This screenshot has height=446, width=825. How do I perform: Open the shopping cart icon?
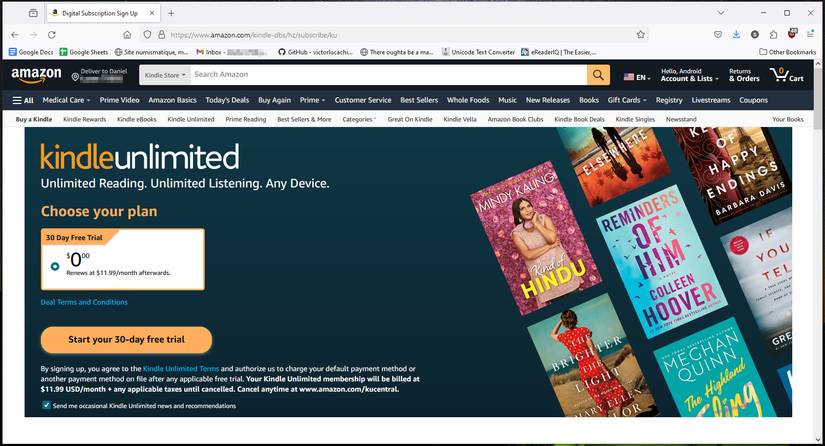pyautogui.click(x=786, y=75)
